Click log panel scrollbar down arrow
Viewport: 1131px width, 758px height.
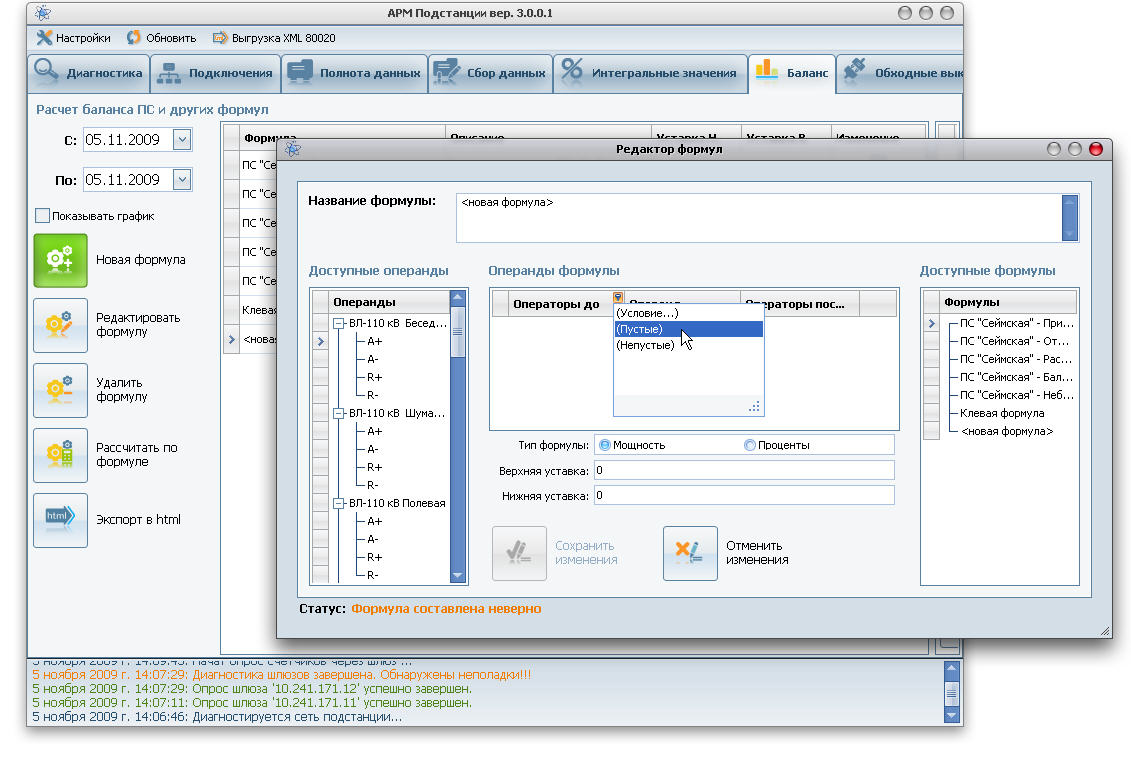click(952, 715)
